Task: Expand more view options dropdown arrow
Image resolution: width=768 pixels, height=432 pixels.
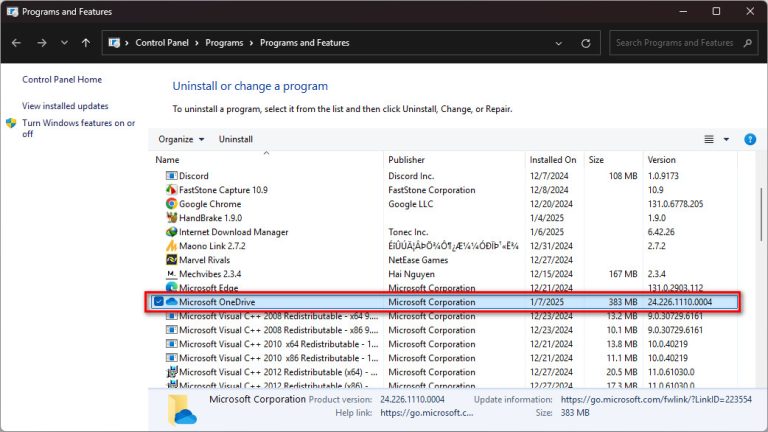Action: 726,140
